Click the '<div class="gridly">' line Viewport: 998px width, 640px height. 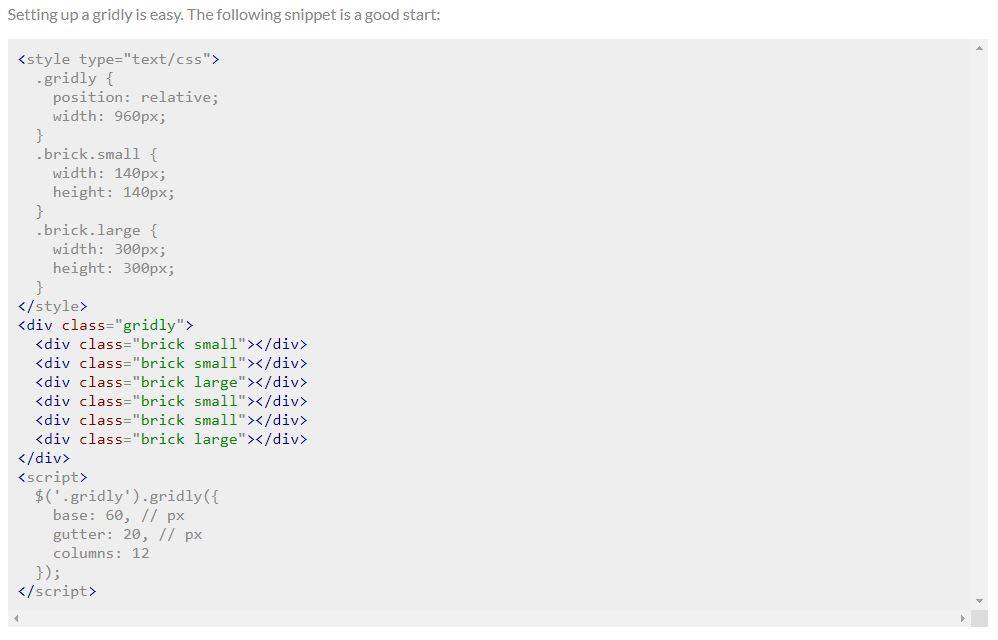(106, 325)
